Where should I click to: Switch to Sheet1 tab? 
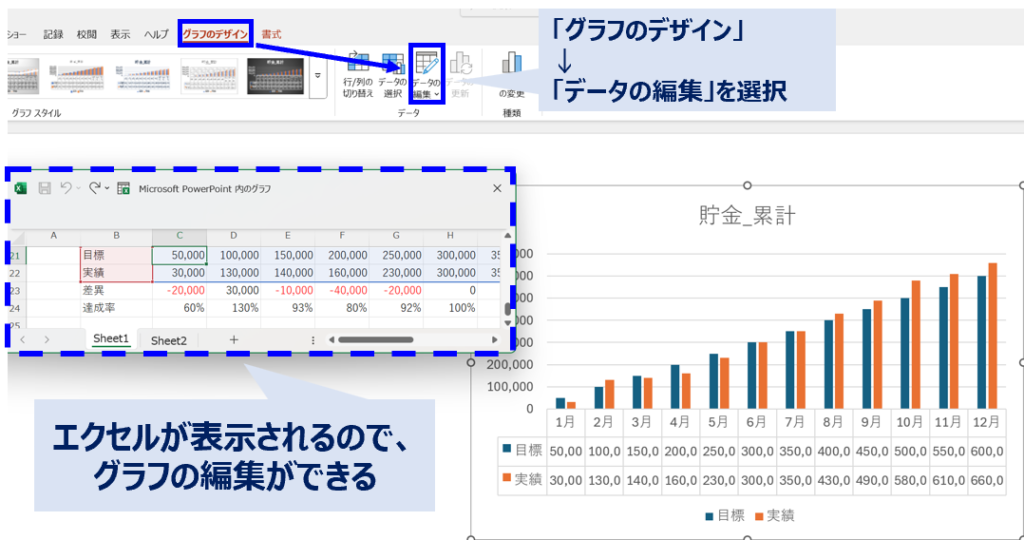111,339
